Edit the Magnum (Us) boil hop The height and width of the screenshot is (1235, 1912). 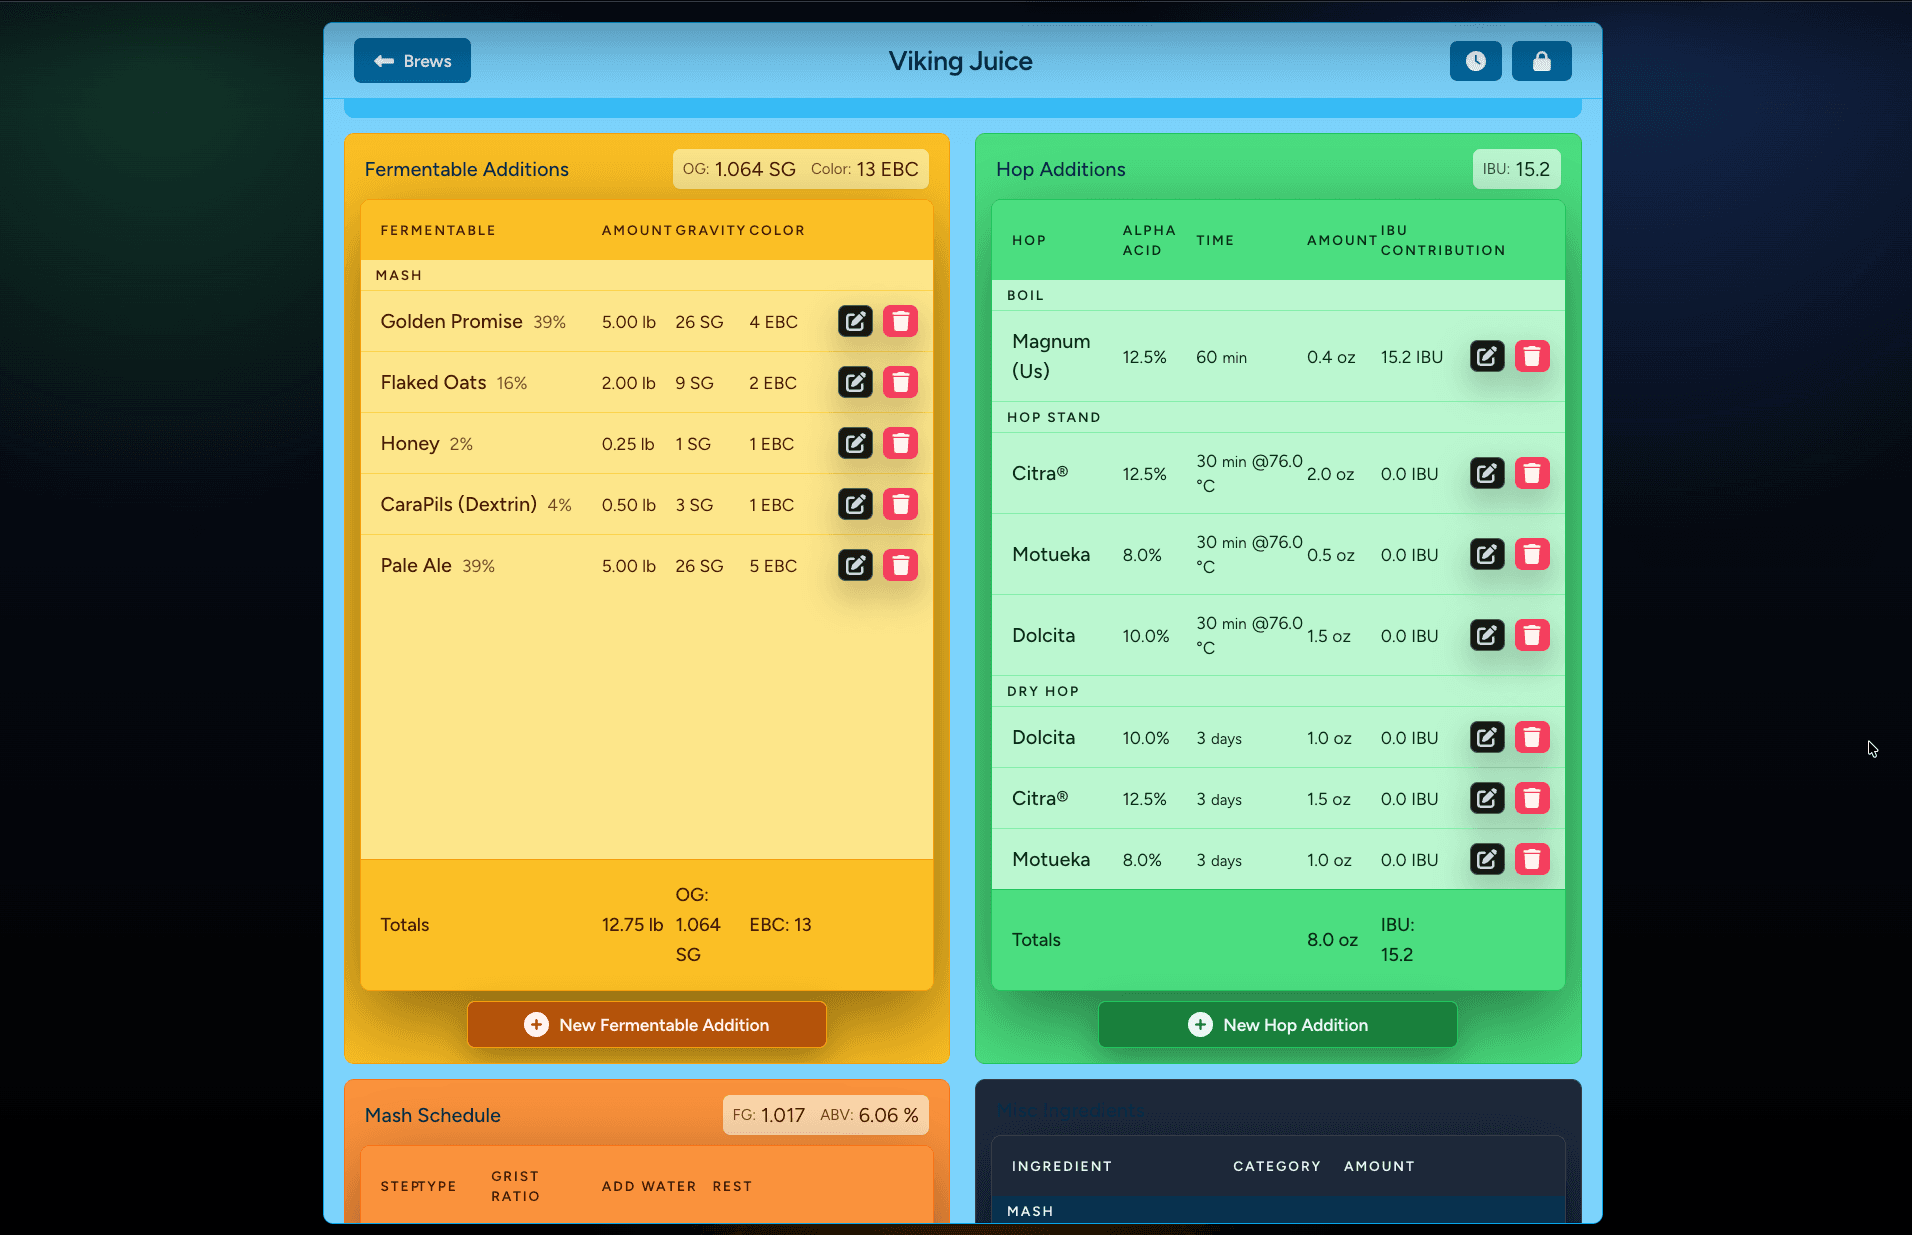click(1487, 356)
